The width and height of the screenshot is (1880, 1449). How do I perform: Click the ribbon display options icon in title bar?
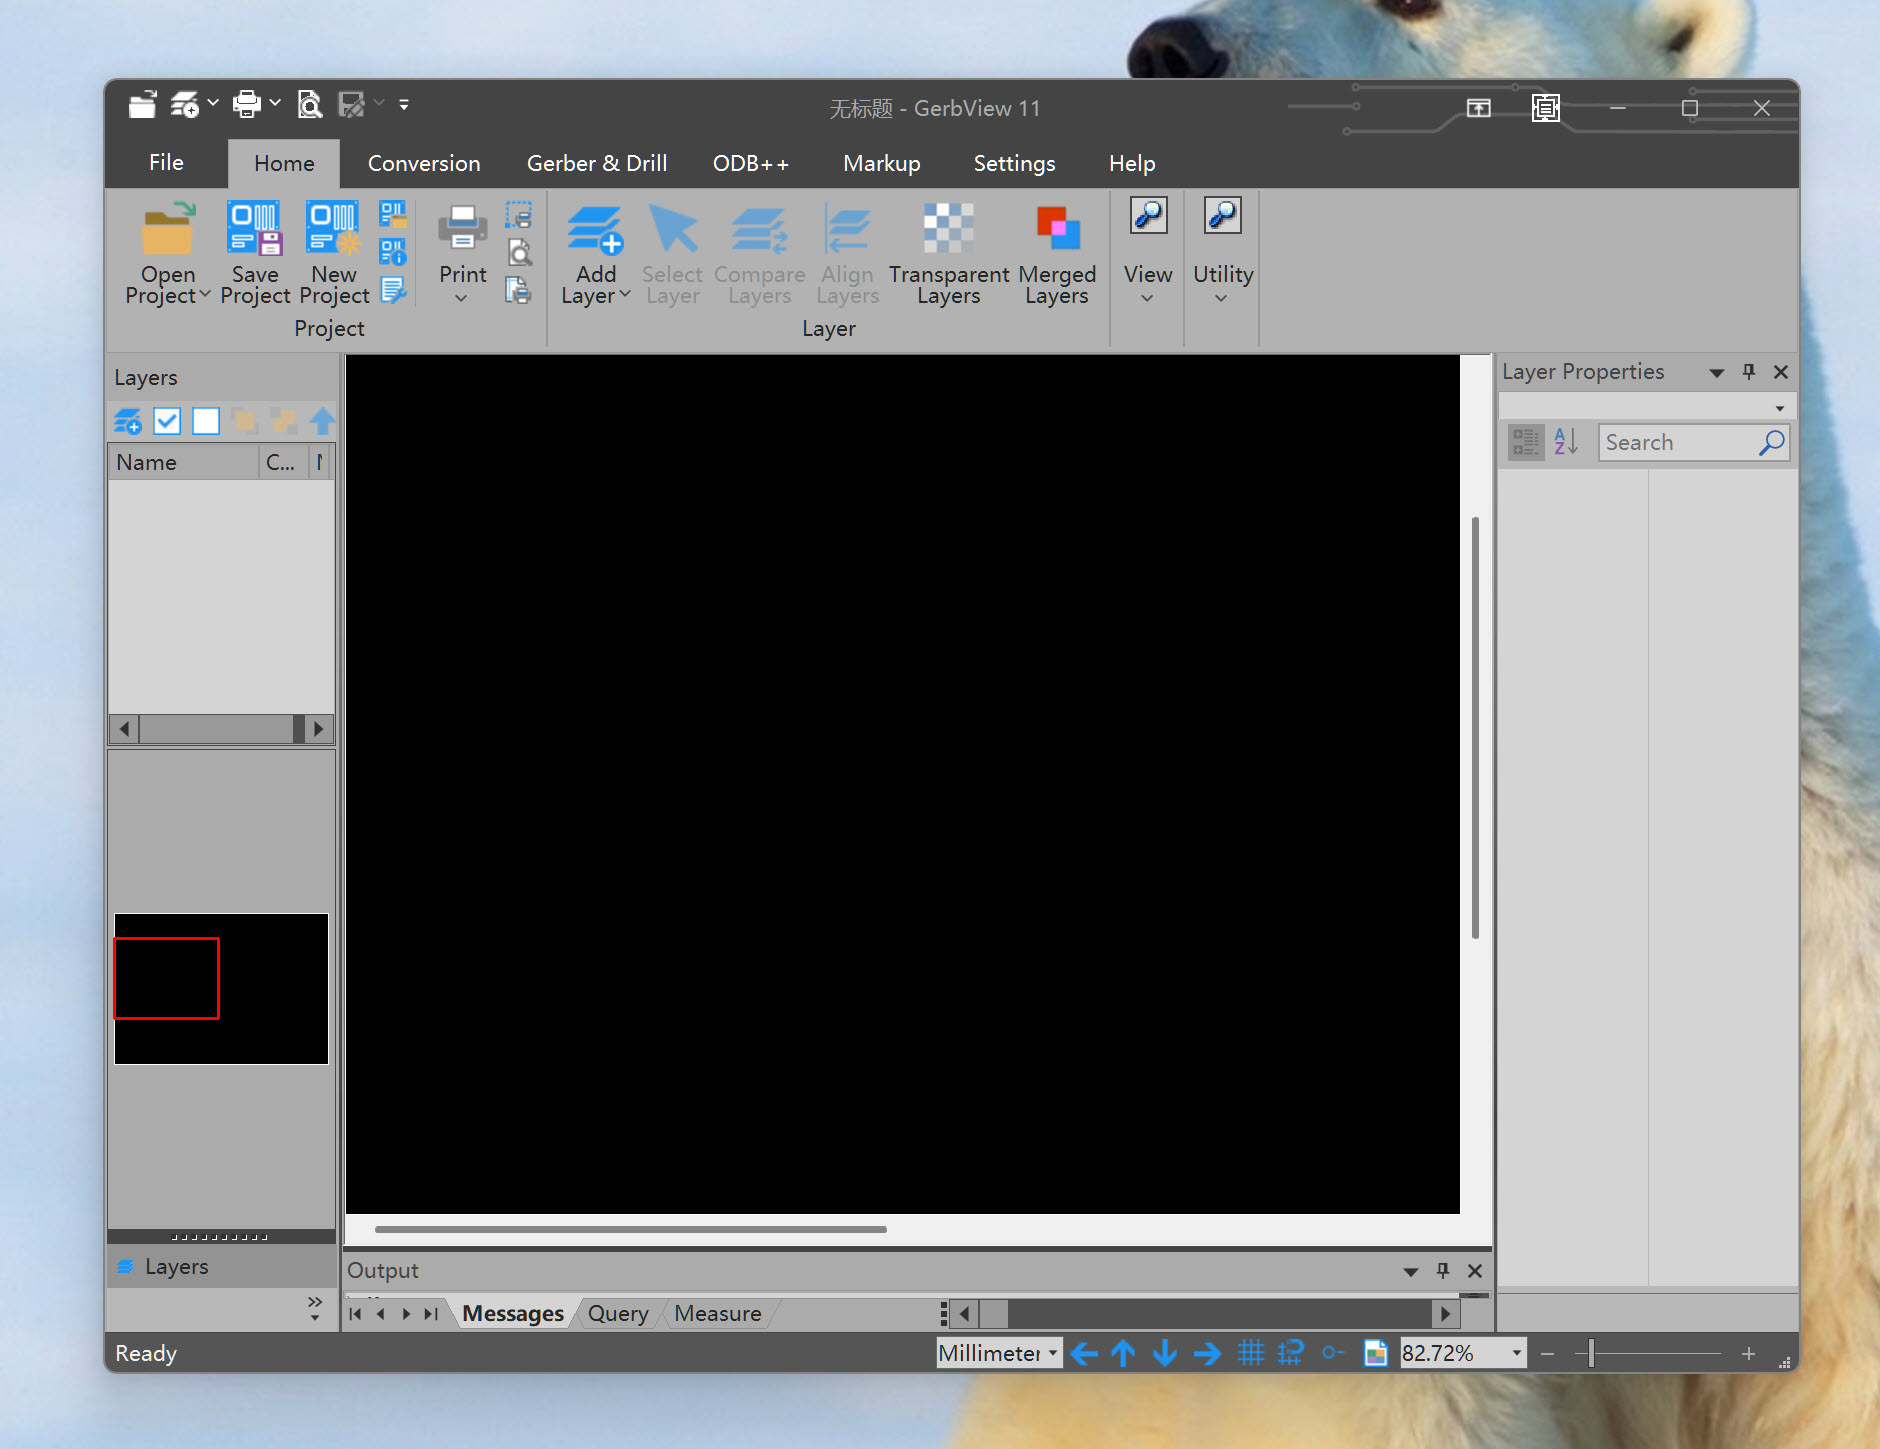coord(1478,107)
